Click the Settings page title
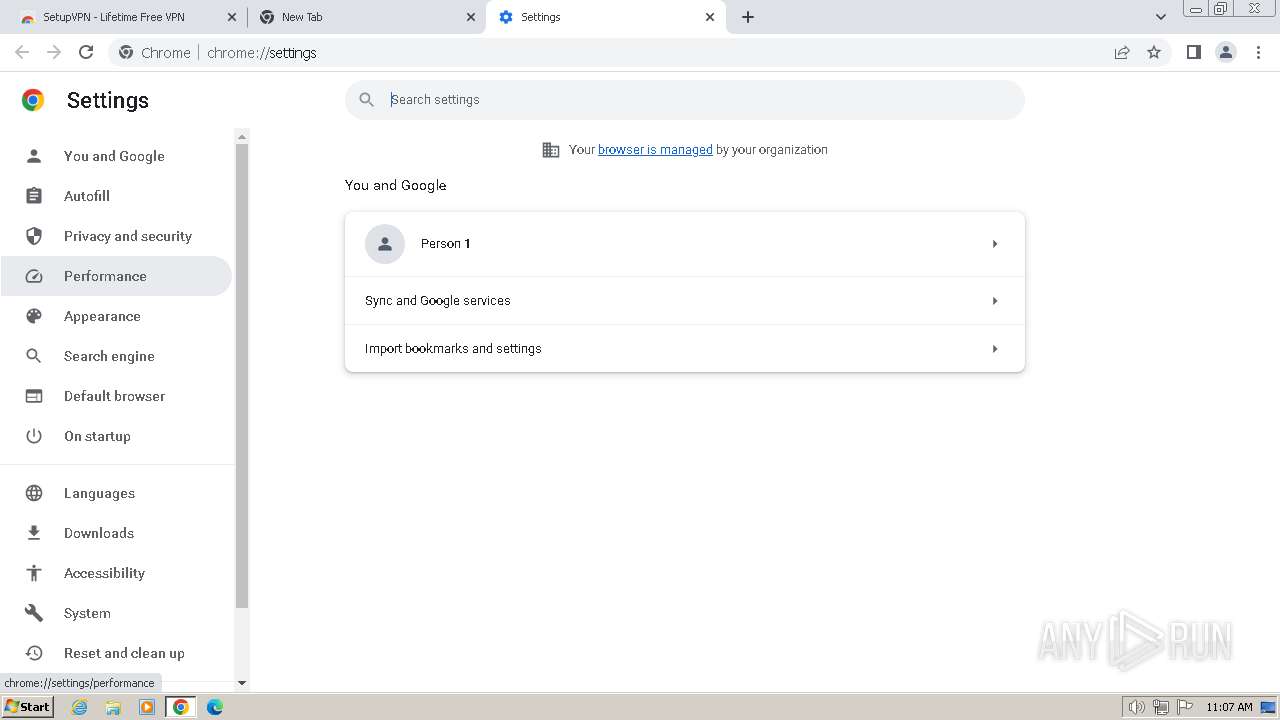 [x=108, y=100]
